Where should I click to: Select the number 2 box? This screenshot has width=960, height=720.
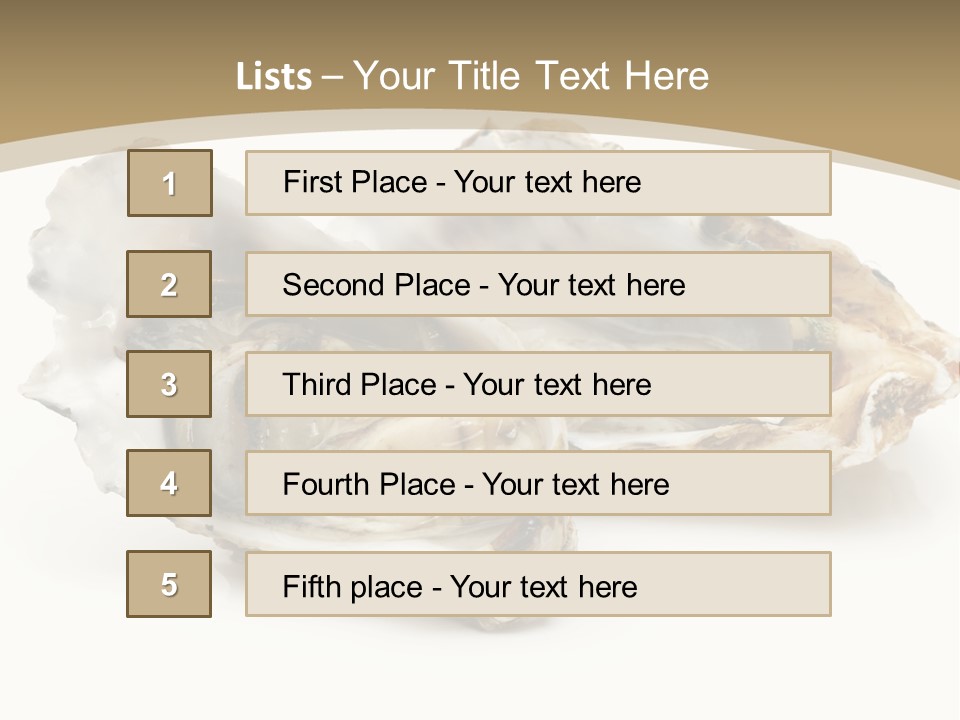coord(169,284)
